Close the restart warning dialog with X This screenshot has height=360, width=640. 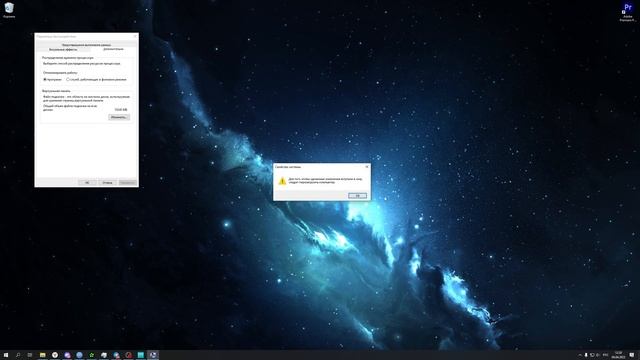[367, 167]
